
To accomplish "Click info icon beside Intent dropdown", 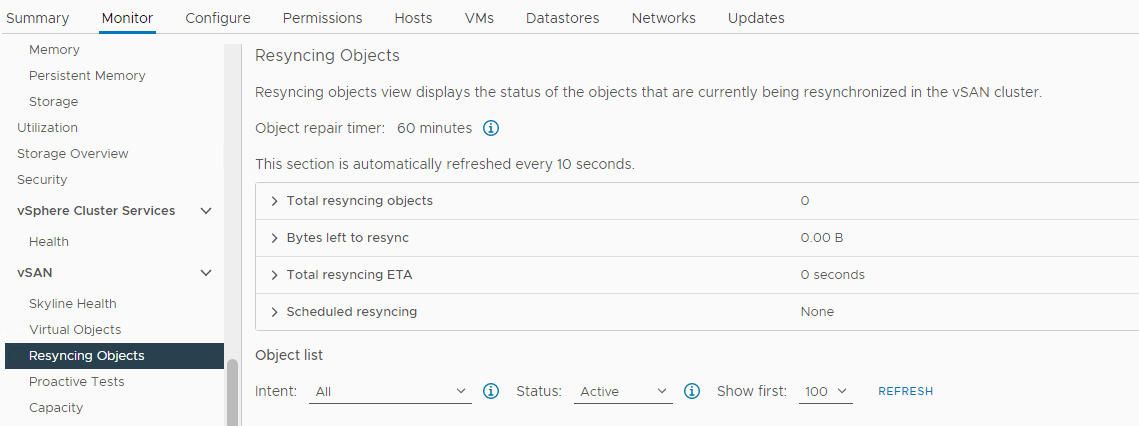I will tap(491, 391).
